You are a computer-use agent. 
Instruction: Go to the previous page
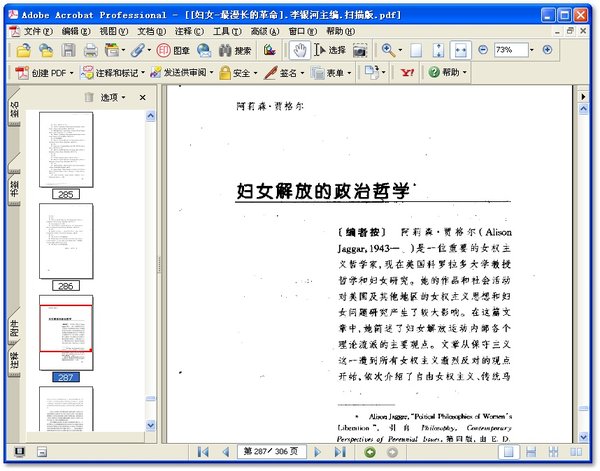[x=226, y=453]
